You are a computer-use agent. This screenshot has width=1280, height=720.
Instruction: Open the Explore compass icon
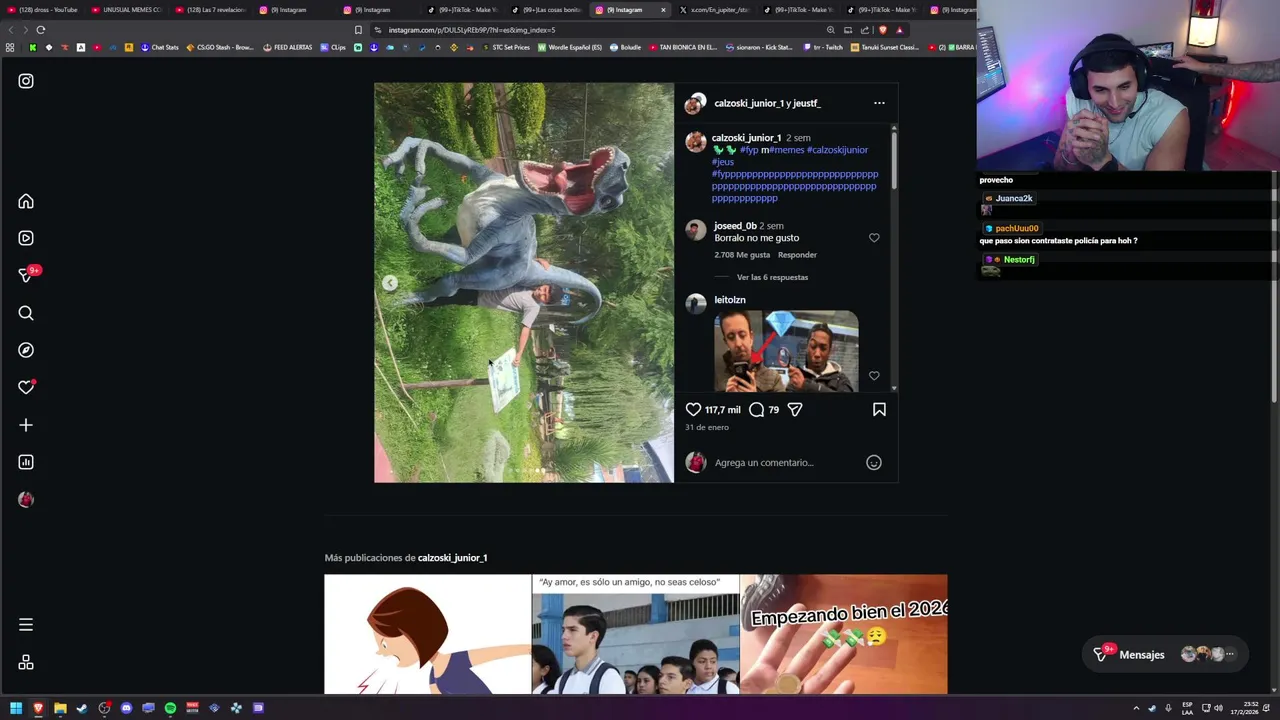point(26,350)
